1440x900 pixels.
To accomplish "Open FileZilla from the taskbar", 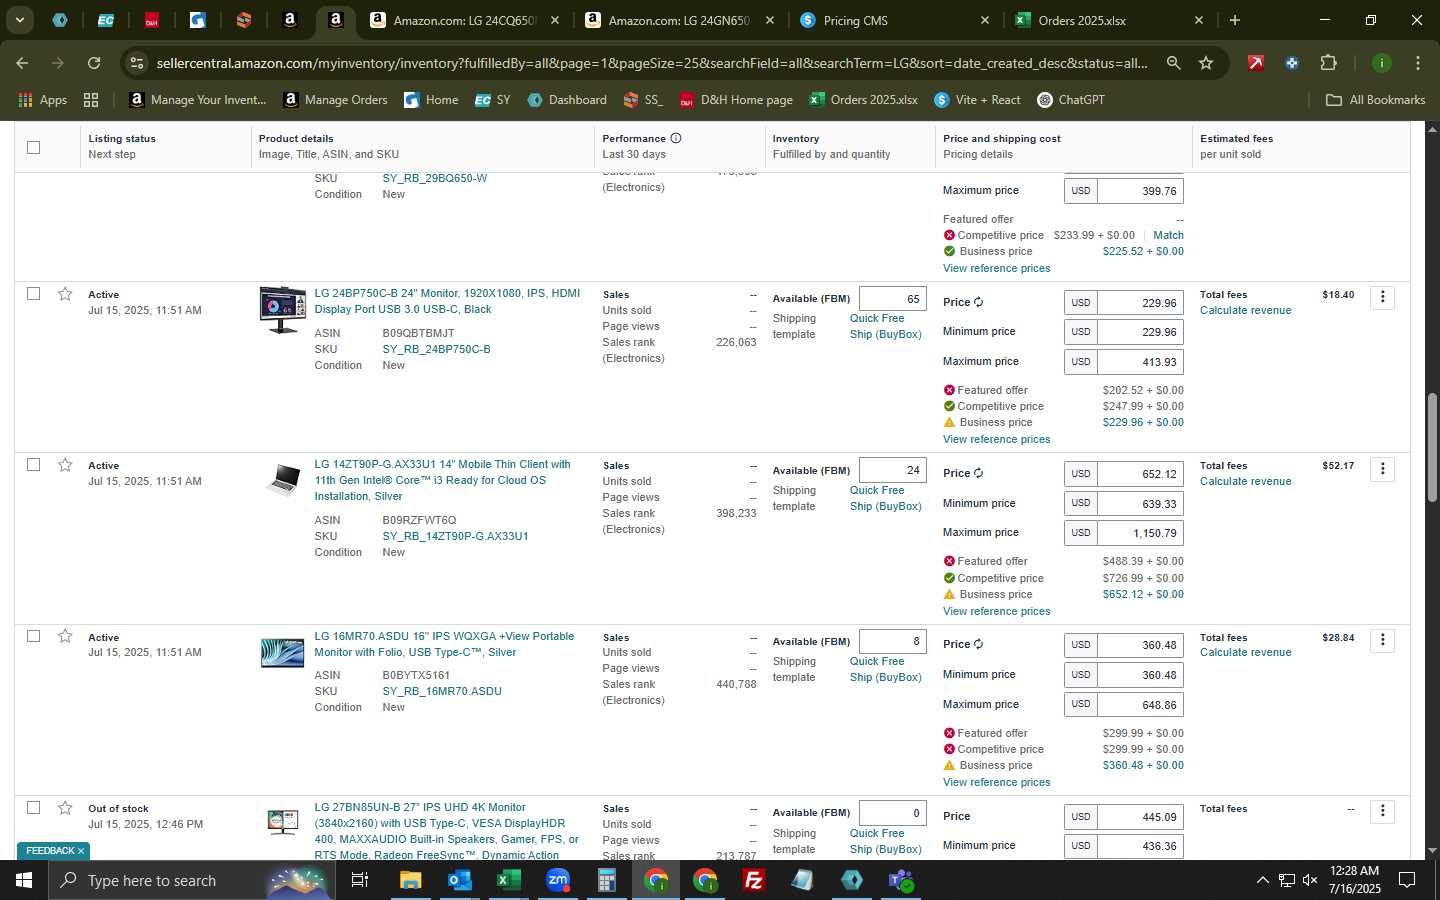I will click(x=754, y=880).
